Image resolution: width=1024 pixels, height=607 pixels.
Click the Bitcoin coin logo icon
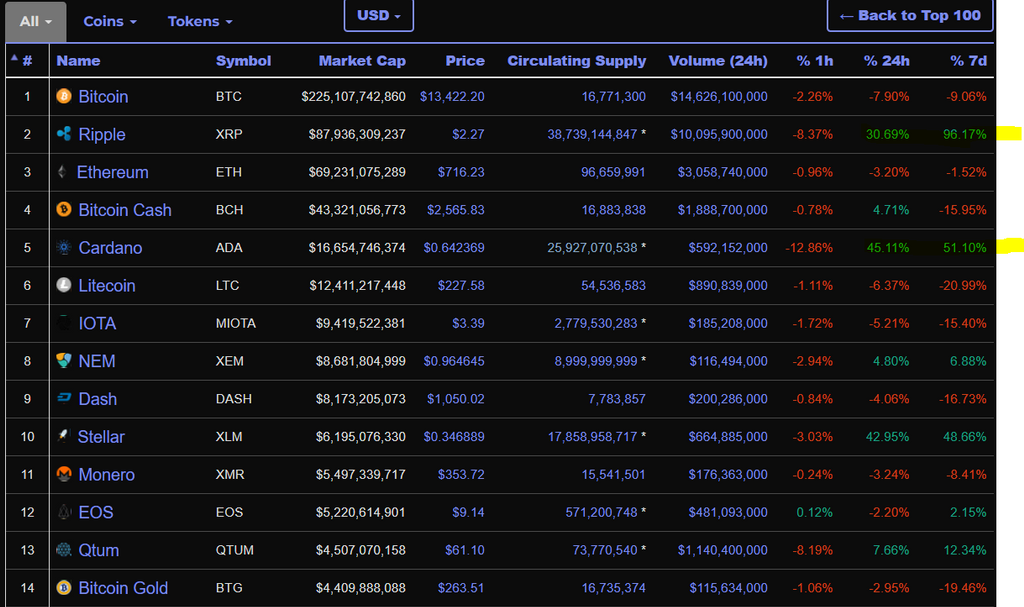[63, 96]
